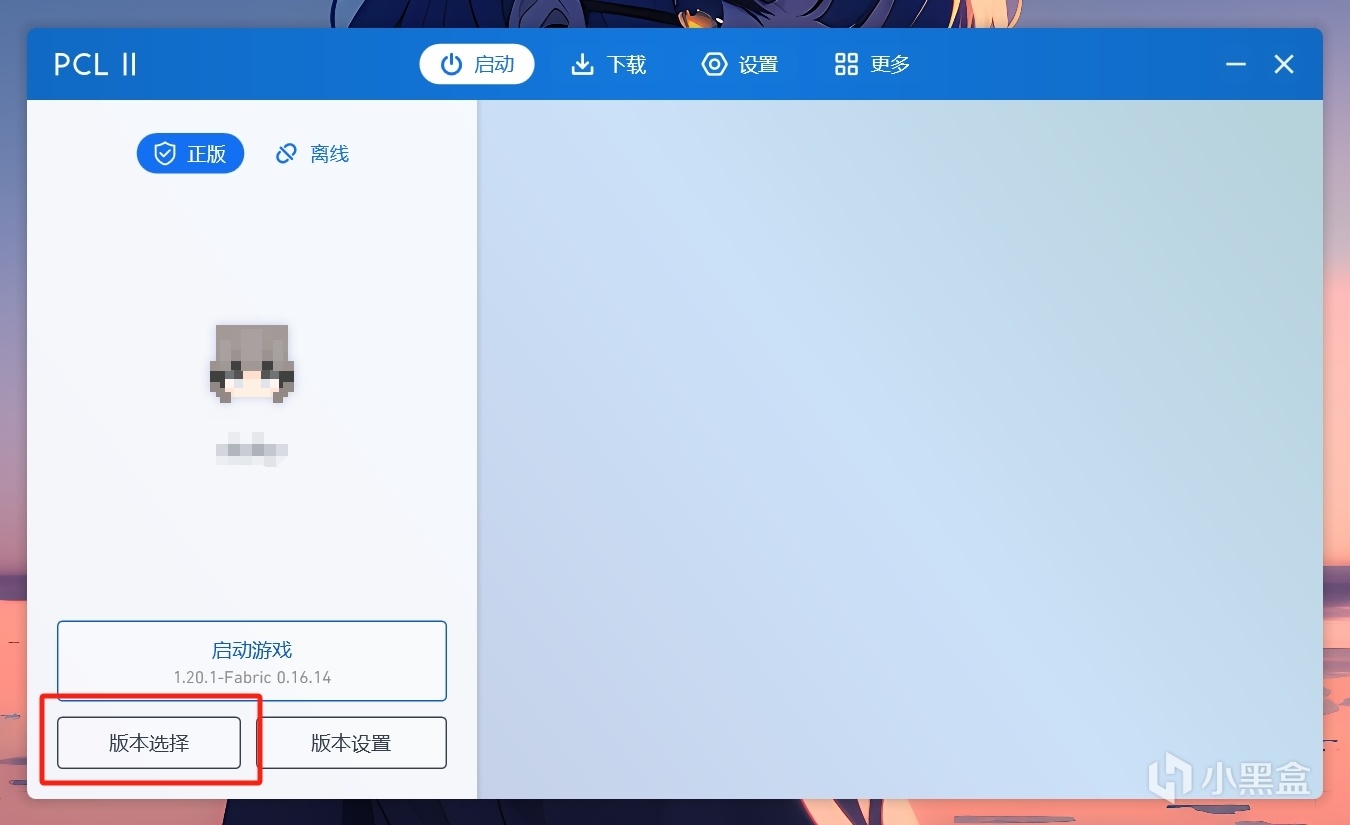
Task: Switch to 离线 login mode
Action: click(312, 153)
